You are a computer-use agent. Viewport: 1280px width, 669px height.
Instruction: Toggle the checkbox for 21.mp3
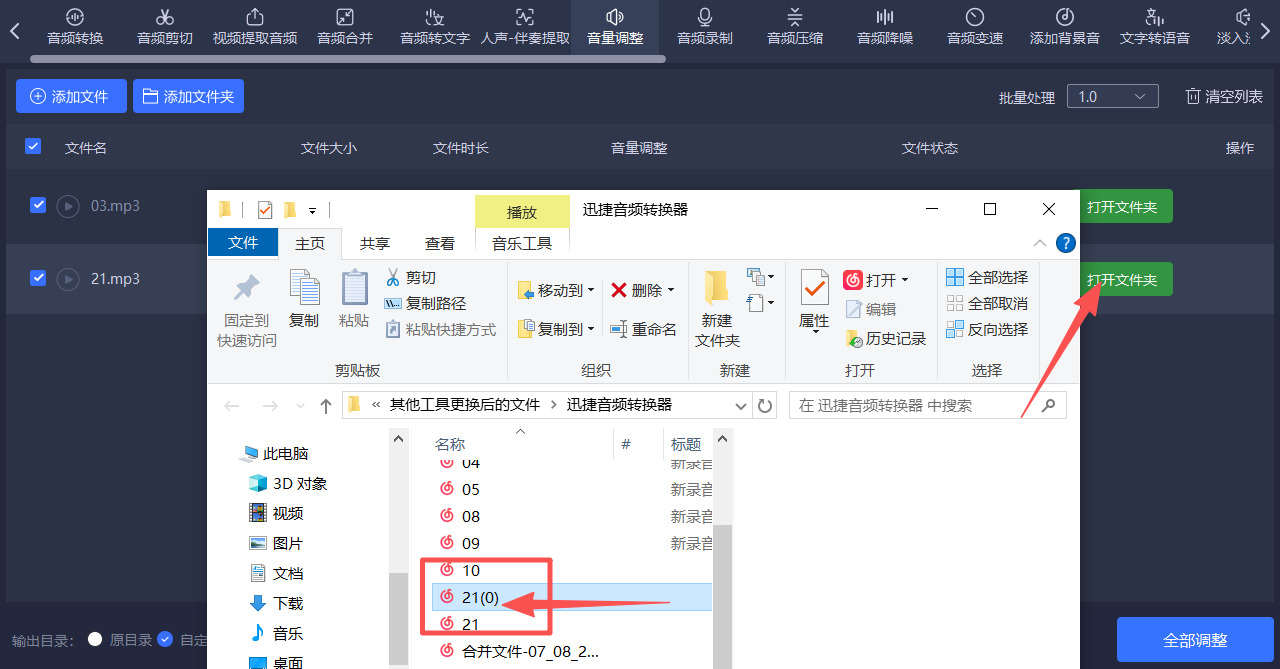coord(38,278)
